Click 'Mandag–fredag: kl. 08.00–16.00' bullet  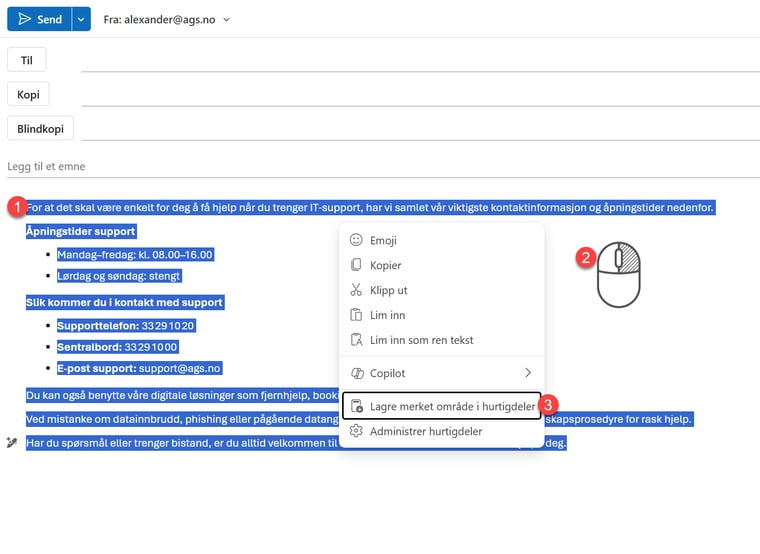click(135, 254)
